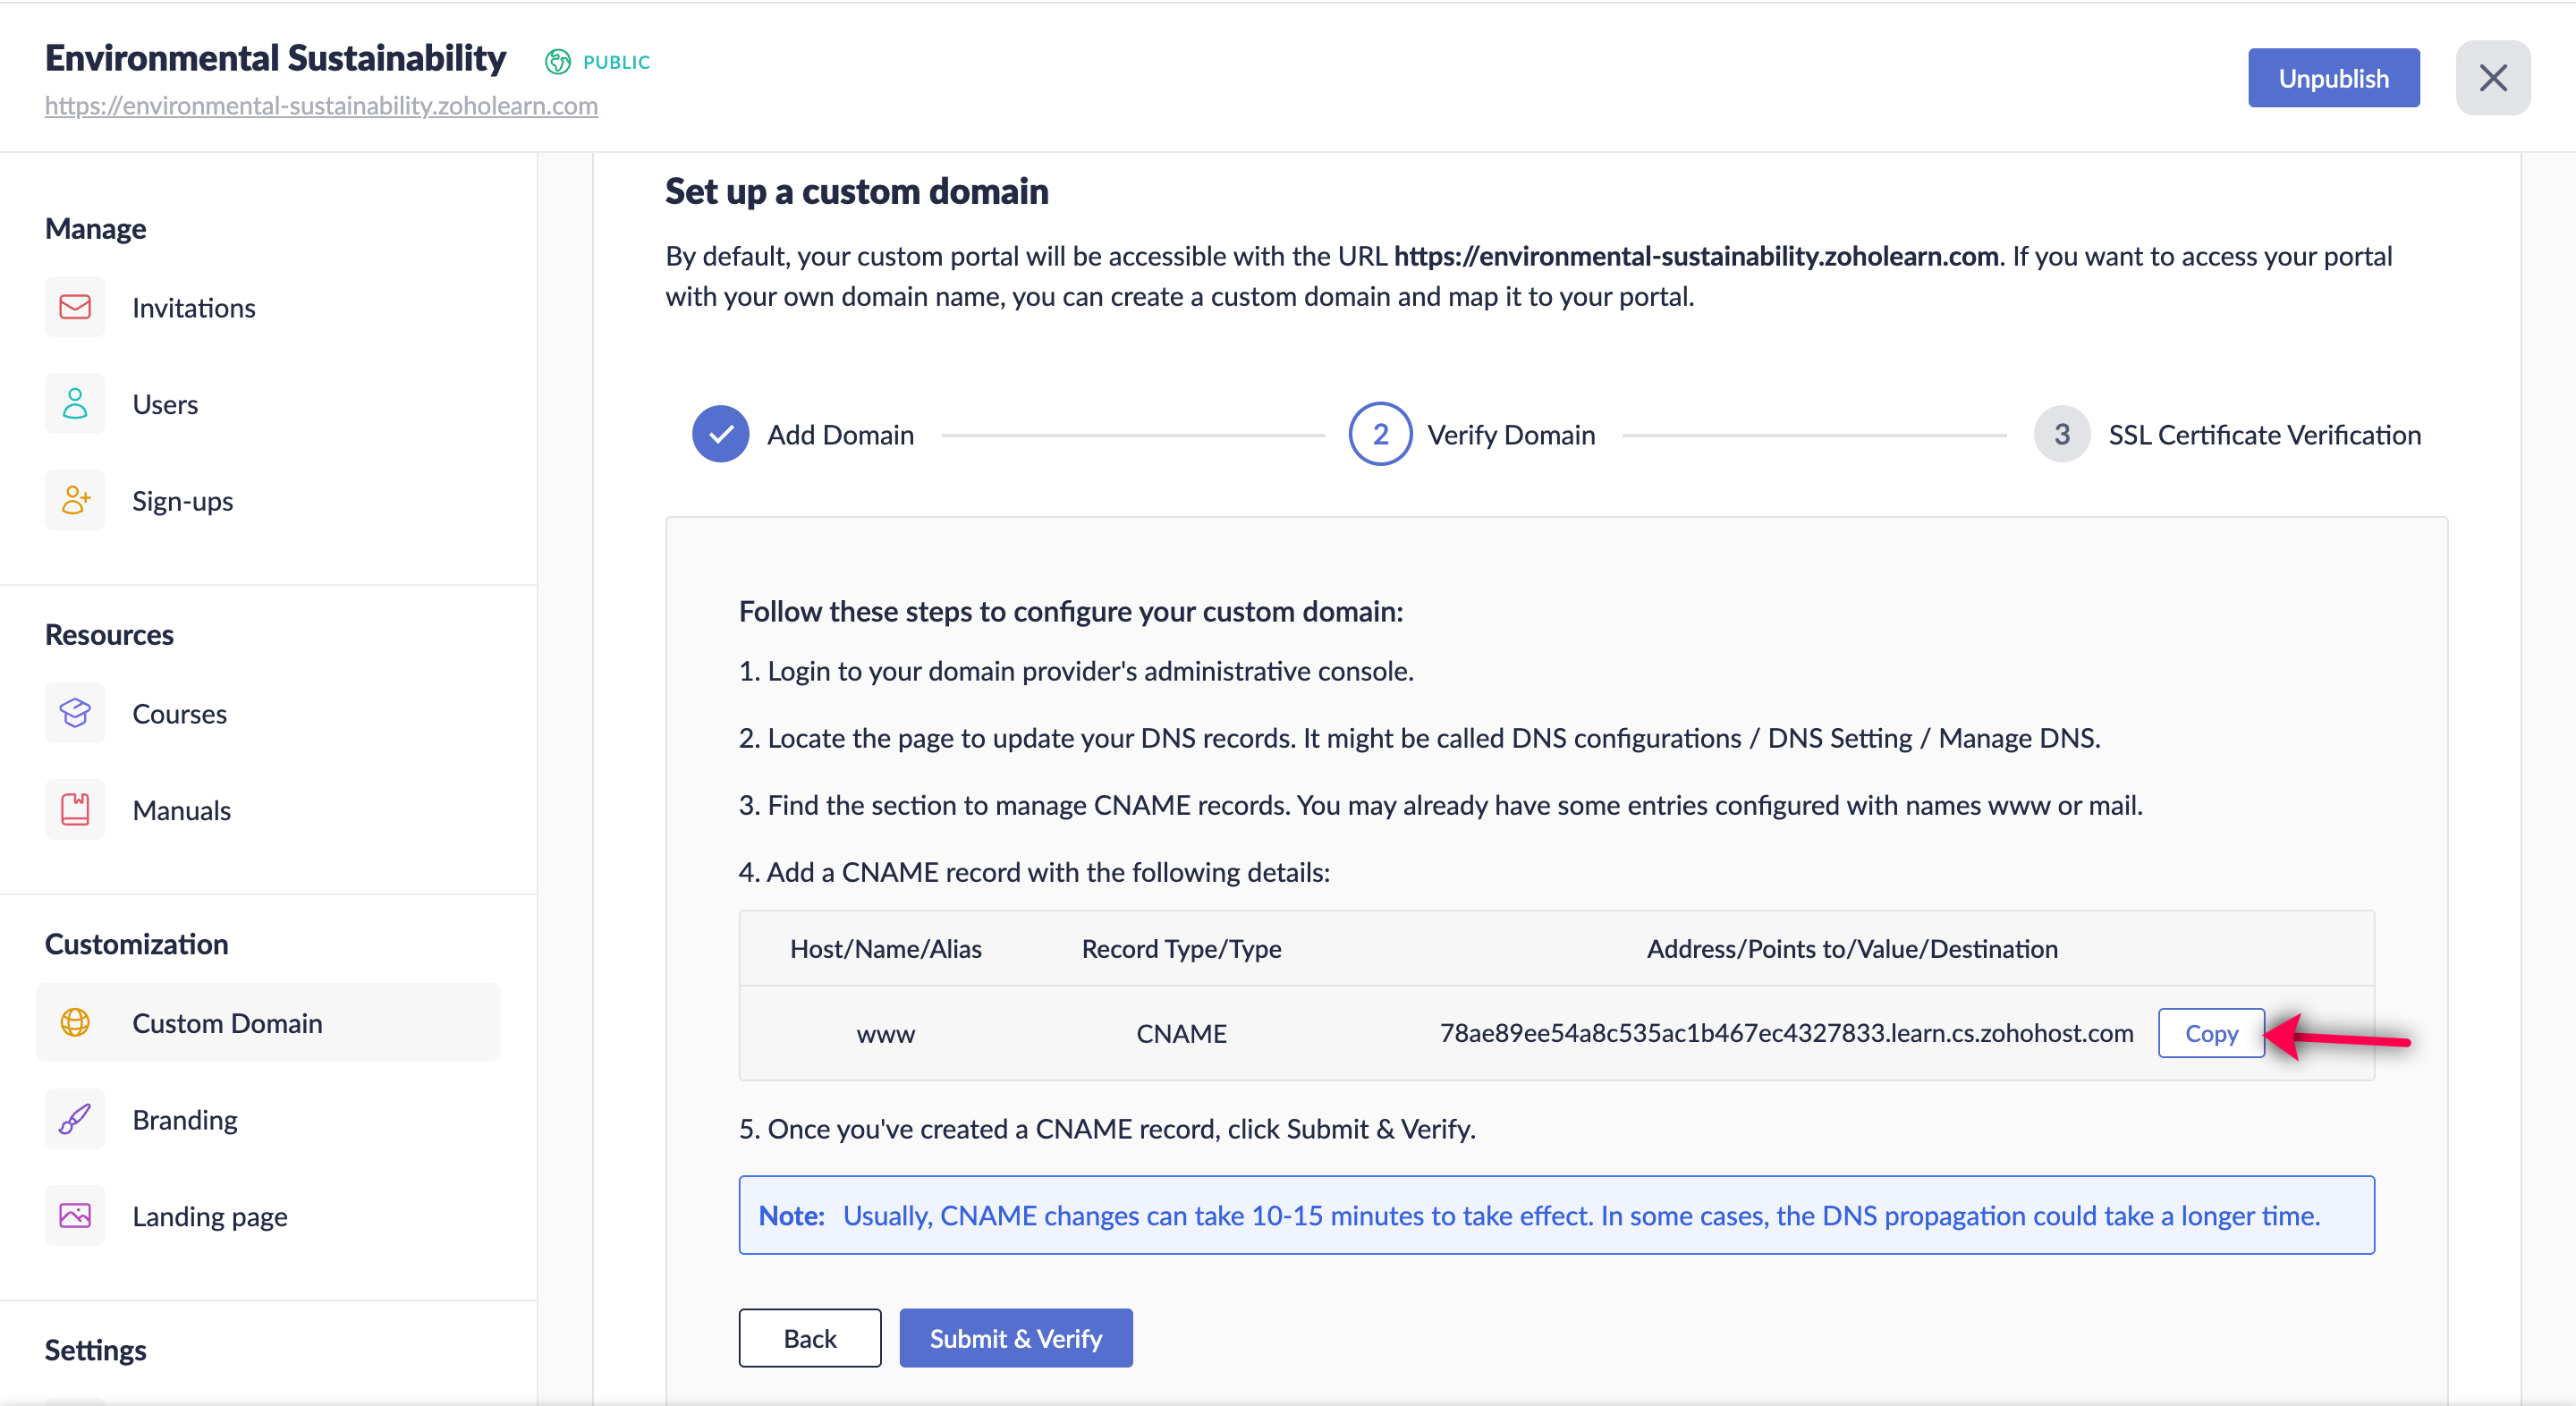Image resolution: width=2576 pixels, height=1406 pixels.
Task: Select the Custom Domain globe icon
Action: click(75, 1023)
